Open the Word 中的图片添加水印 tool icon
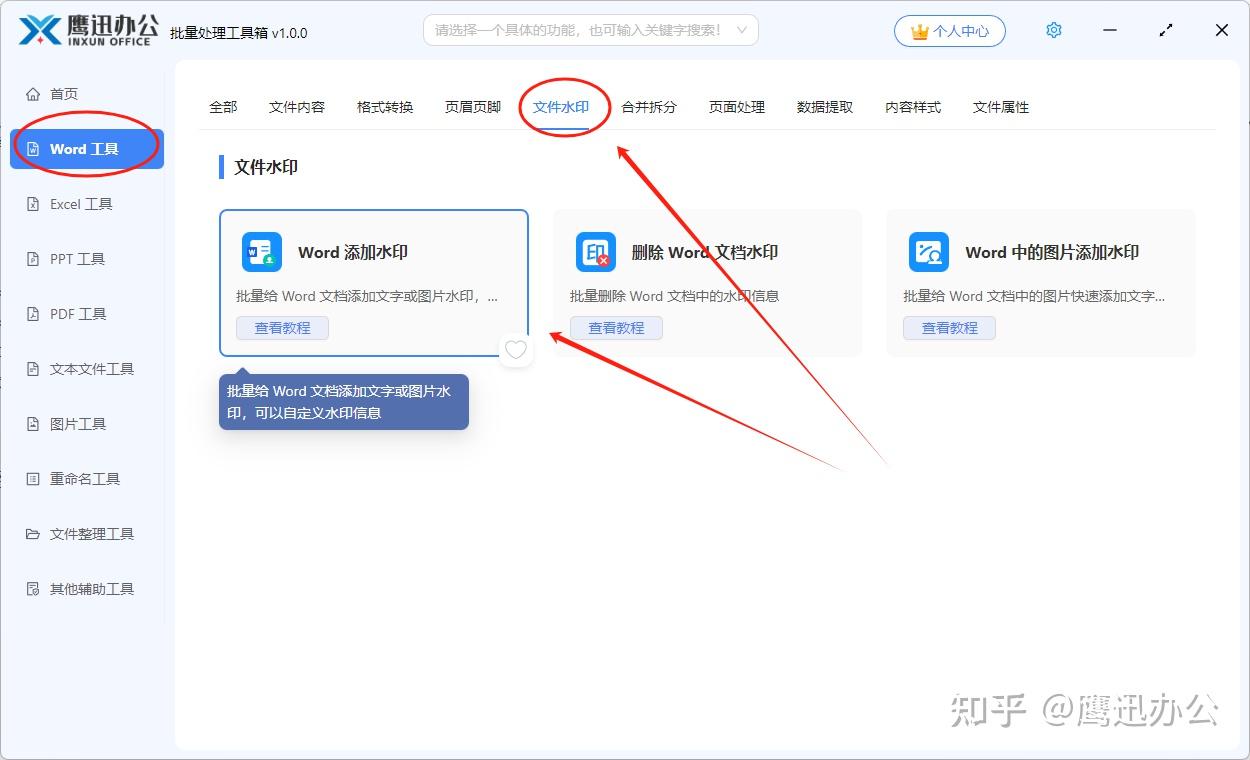Viewport: 1250px width, 760px height. (x=928, y=252)
